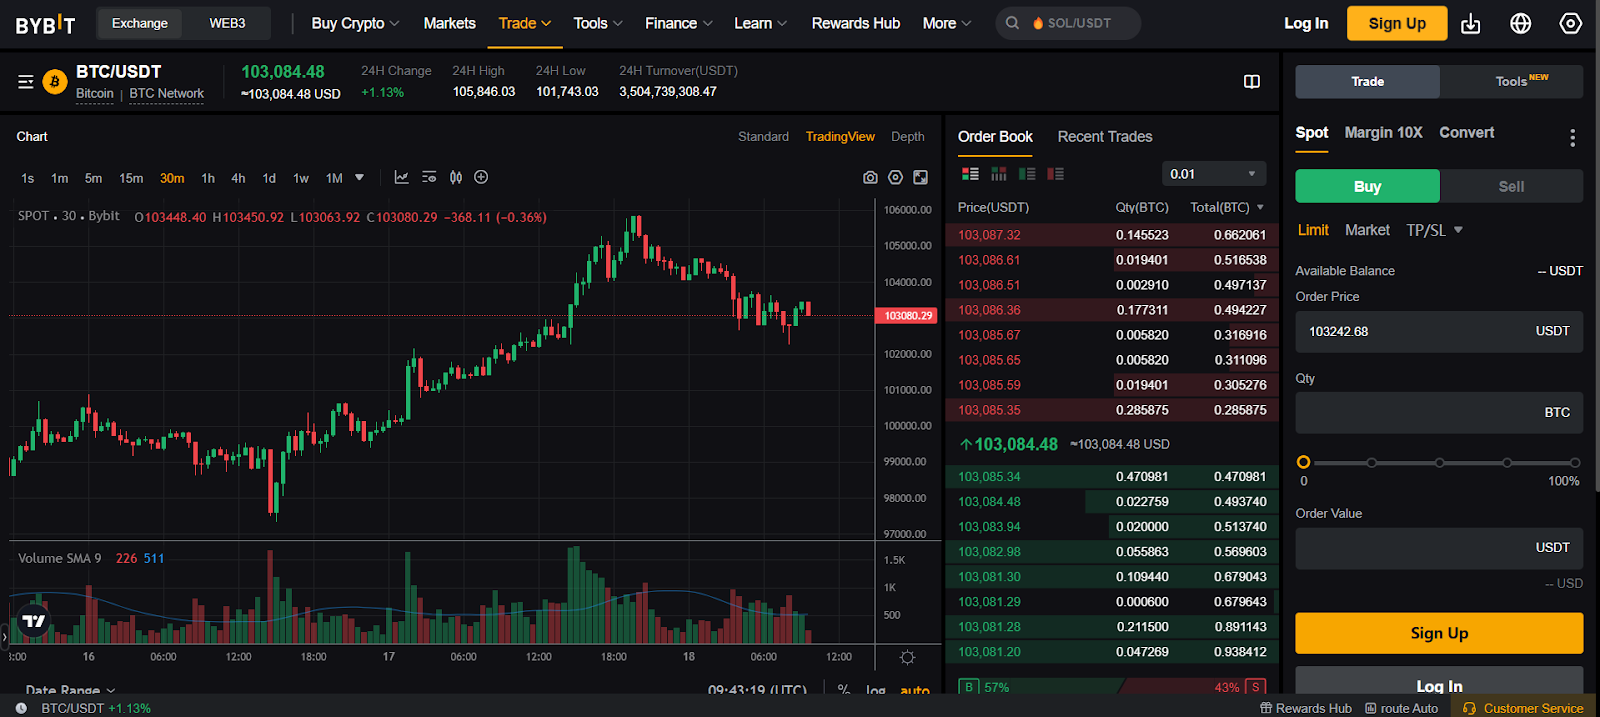This screenshot has width=1600, height=717.
Task: Open Total(BTC) column dropdown arrow
Action: click(1260, 208)
